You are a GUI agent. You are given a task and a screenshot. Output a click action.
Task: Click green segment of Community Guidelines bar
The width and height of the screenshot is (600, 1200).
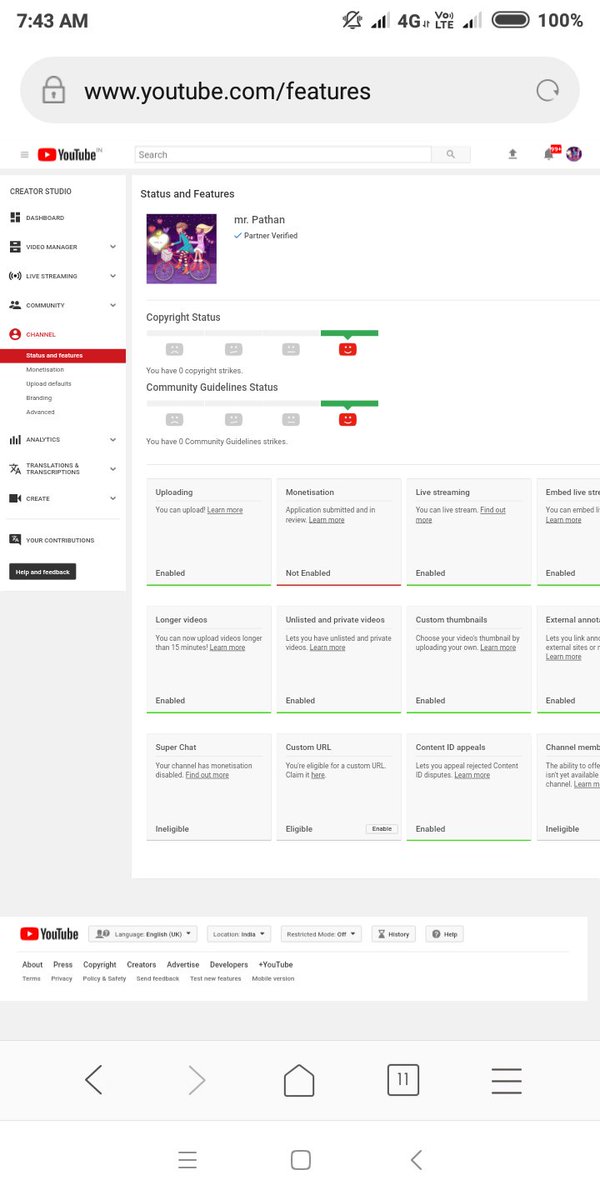[x=349, y=403]
